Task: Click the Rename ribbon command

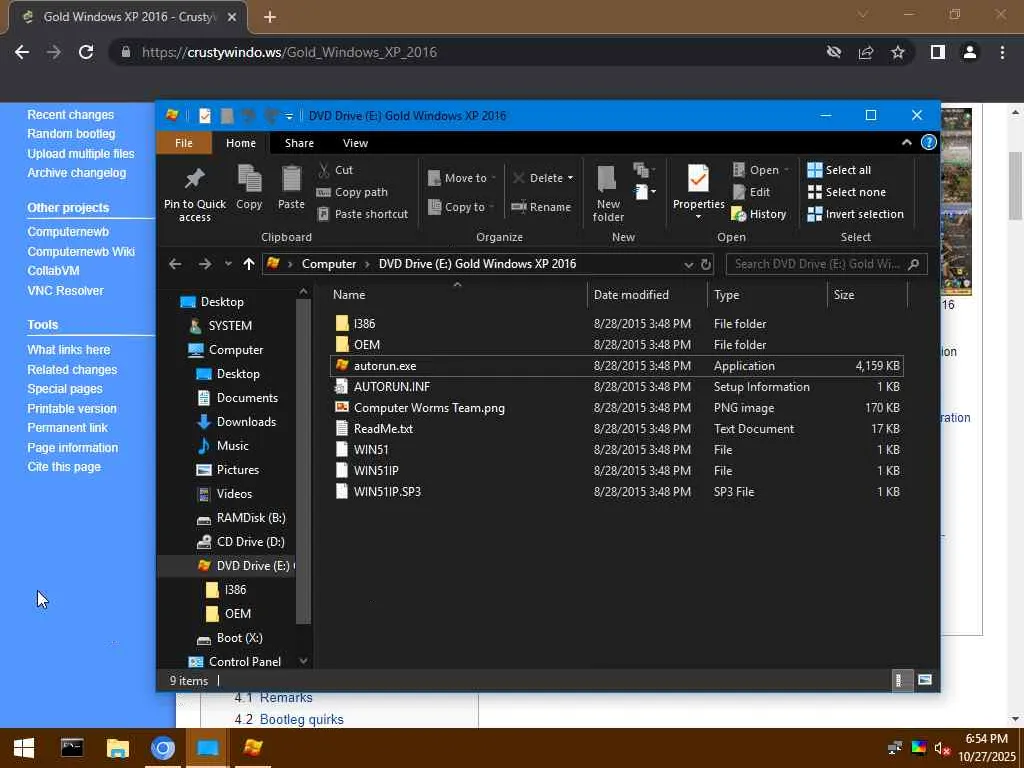Action: click(541, 207)
